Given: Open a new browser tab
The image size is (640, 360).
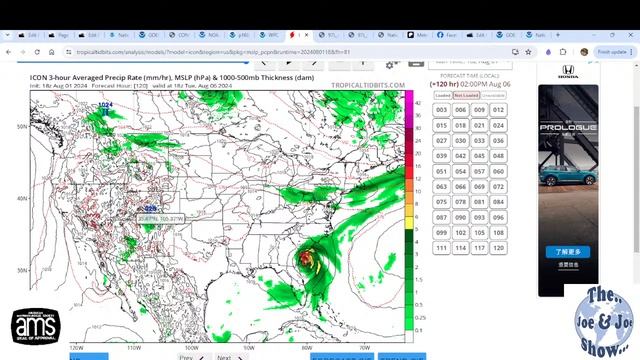Looking at the screenshot, I should (x=558, y=35).
